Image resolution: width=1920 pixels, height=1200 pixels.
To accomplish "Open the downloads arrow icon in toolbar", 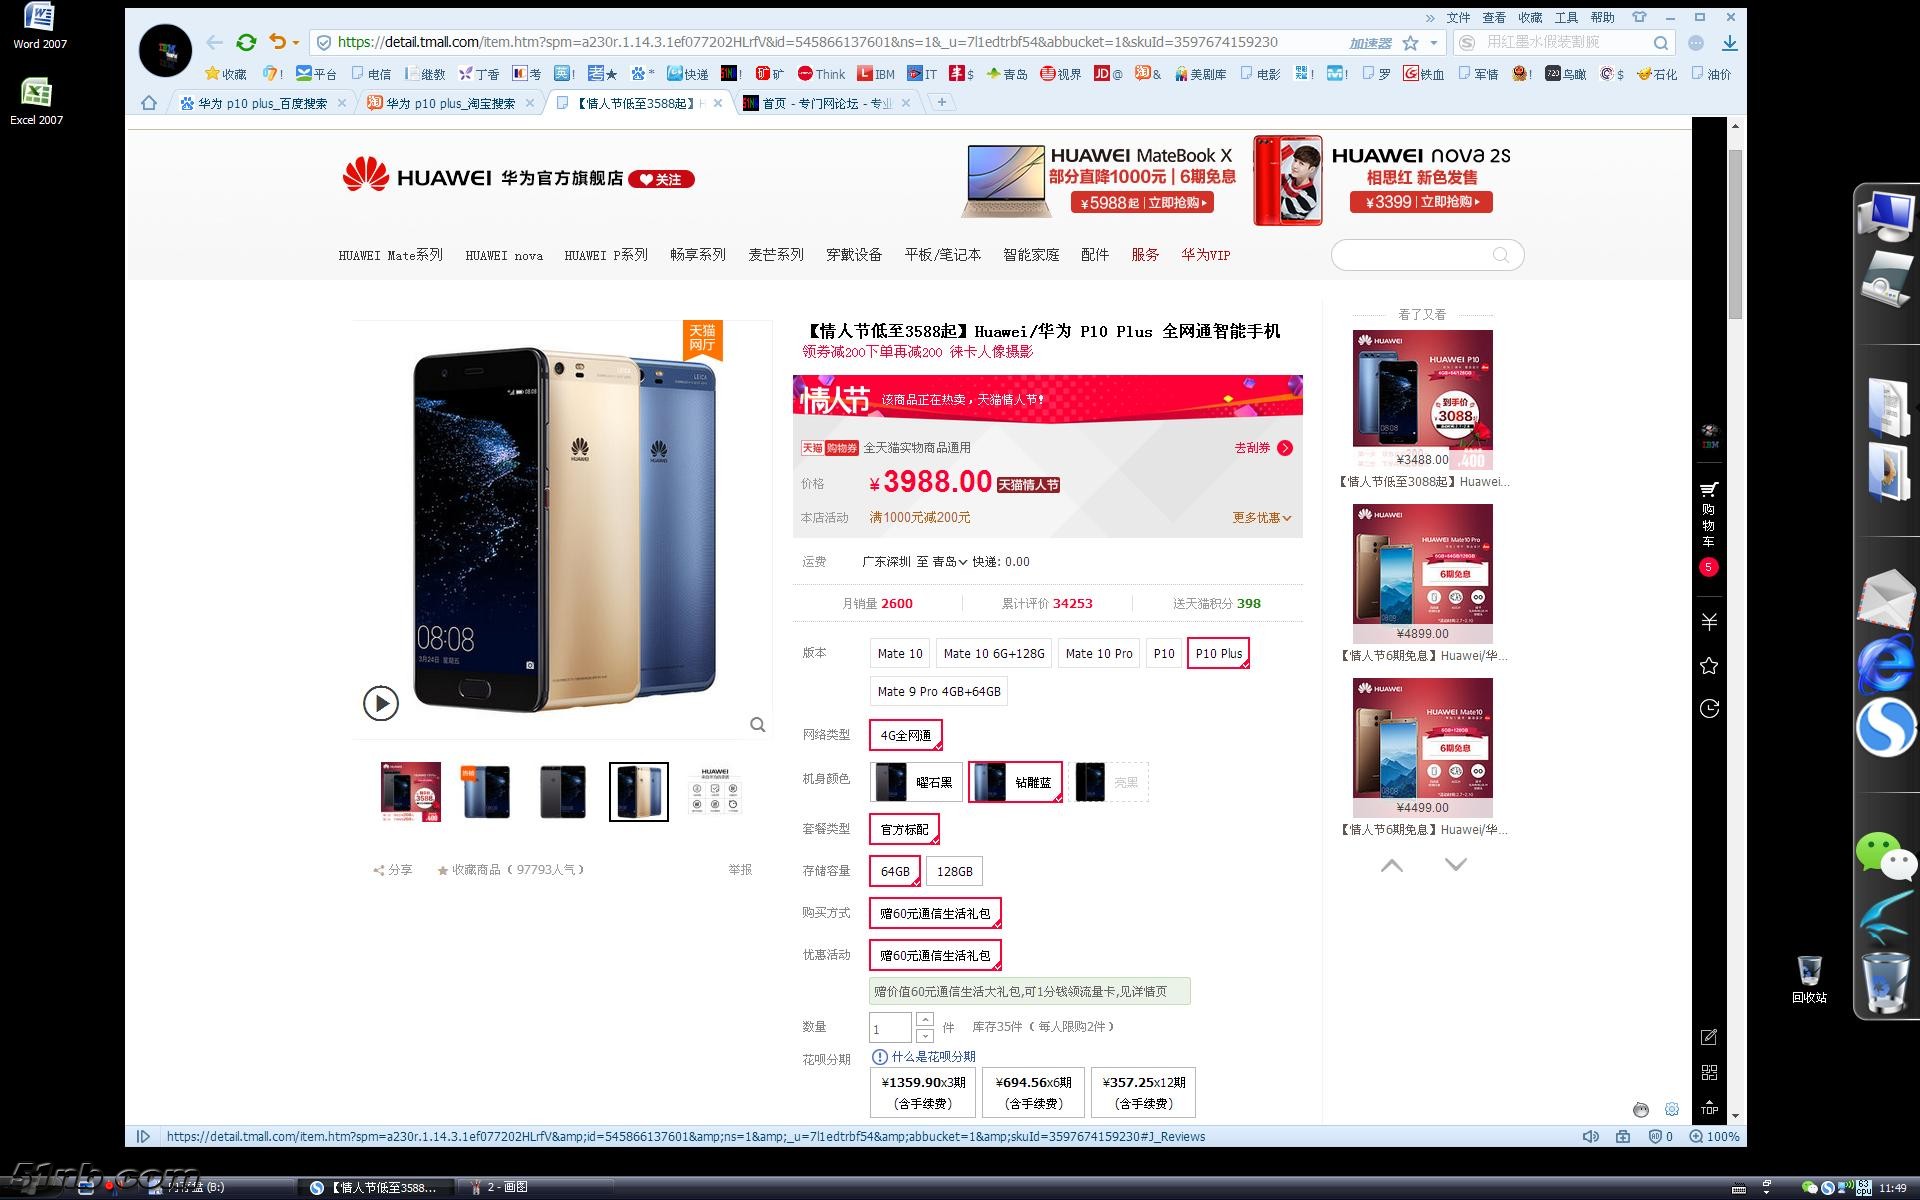I will [x=1729, y=43].
